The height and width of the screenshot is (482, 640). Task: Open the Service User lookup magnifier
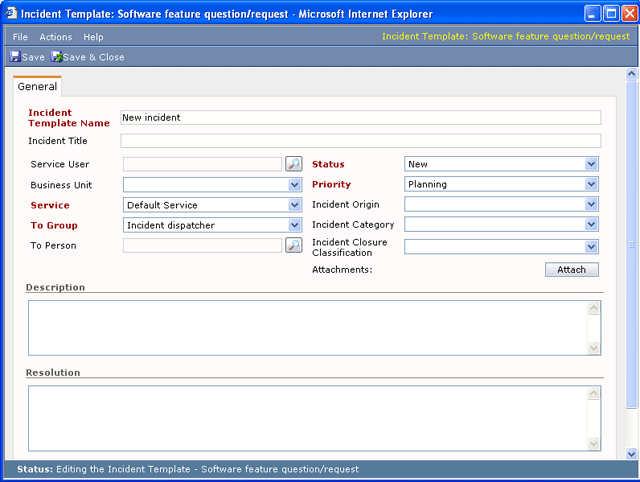point(293,164)
